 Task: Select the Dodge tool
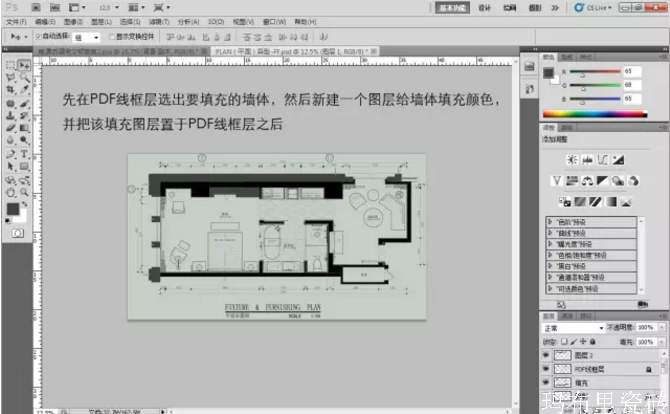coord(24,140)
